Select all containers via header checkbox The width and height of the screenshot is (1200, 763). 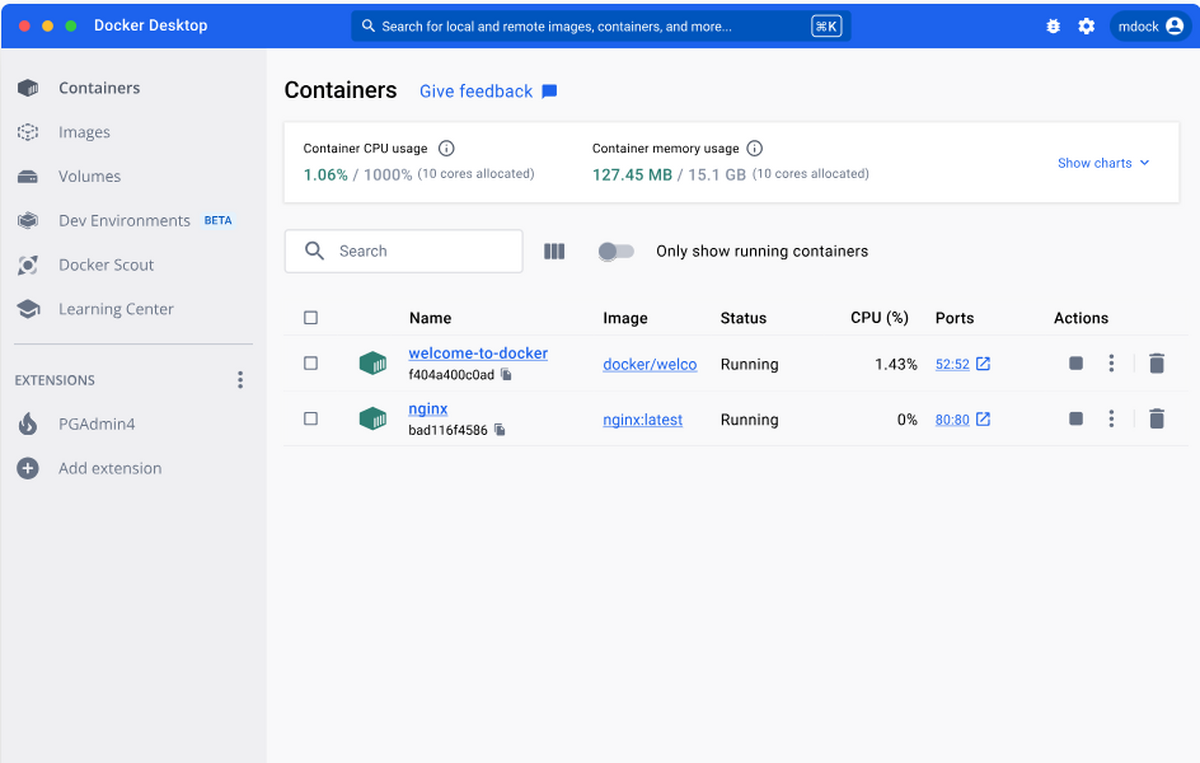(x=310, y=317)
